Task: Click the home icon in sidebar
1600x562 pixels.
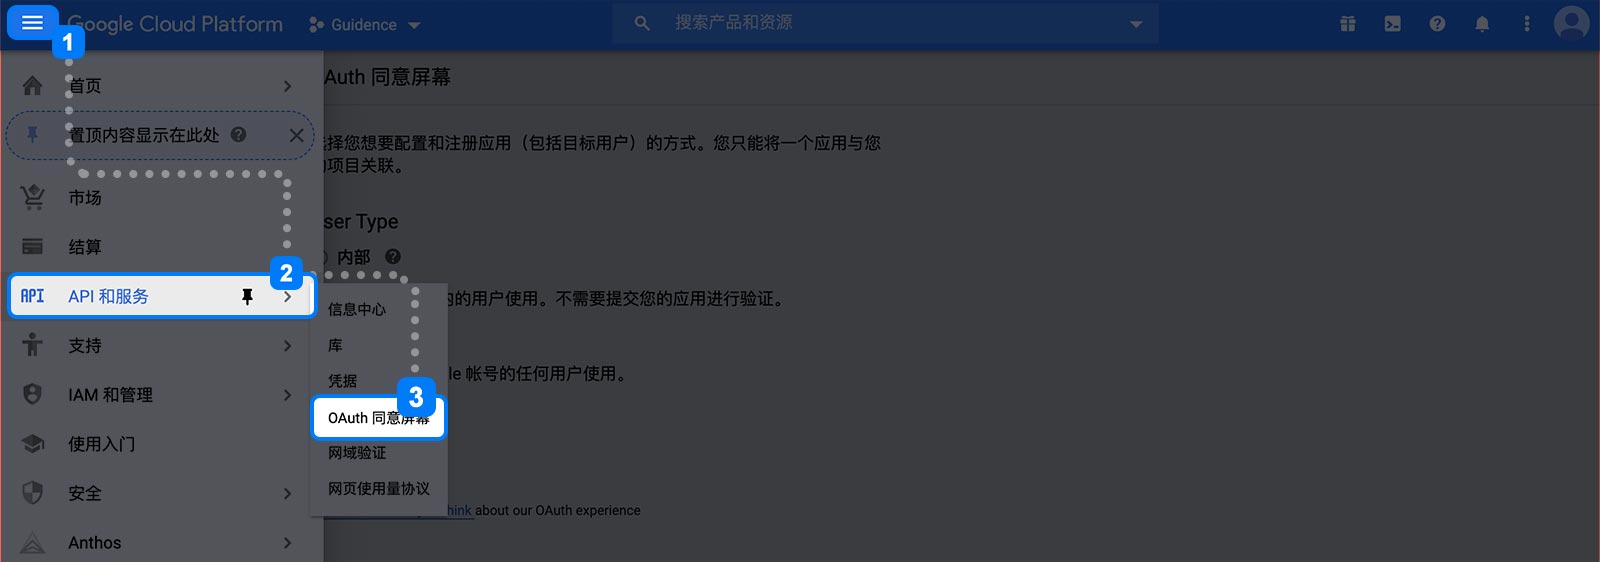Action: click(33, 86)
